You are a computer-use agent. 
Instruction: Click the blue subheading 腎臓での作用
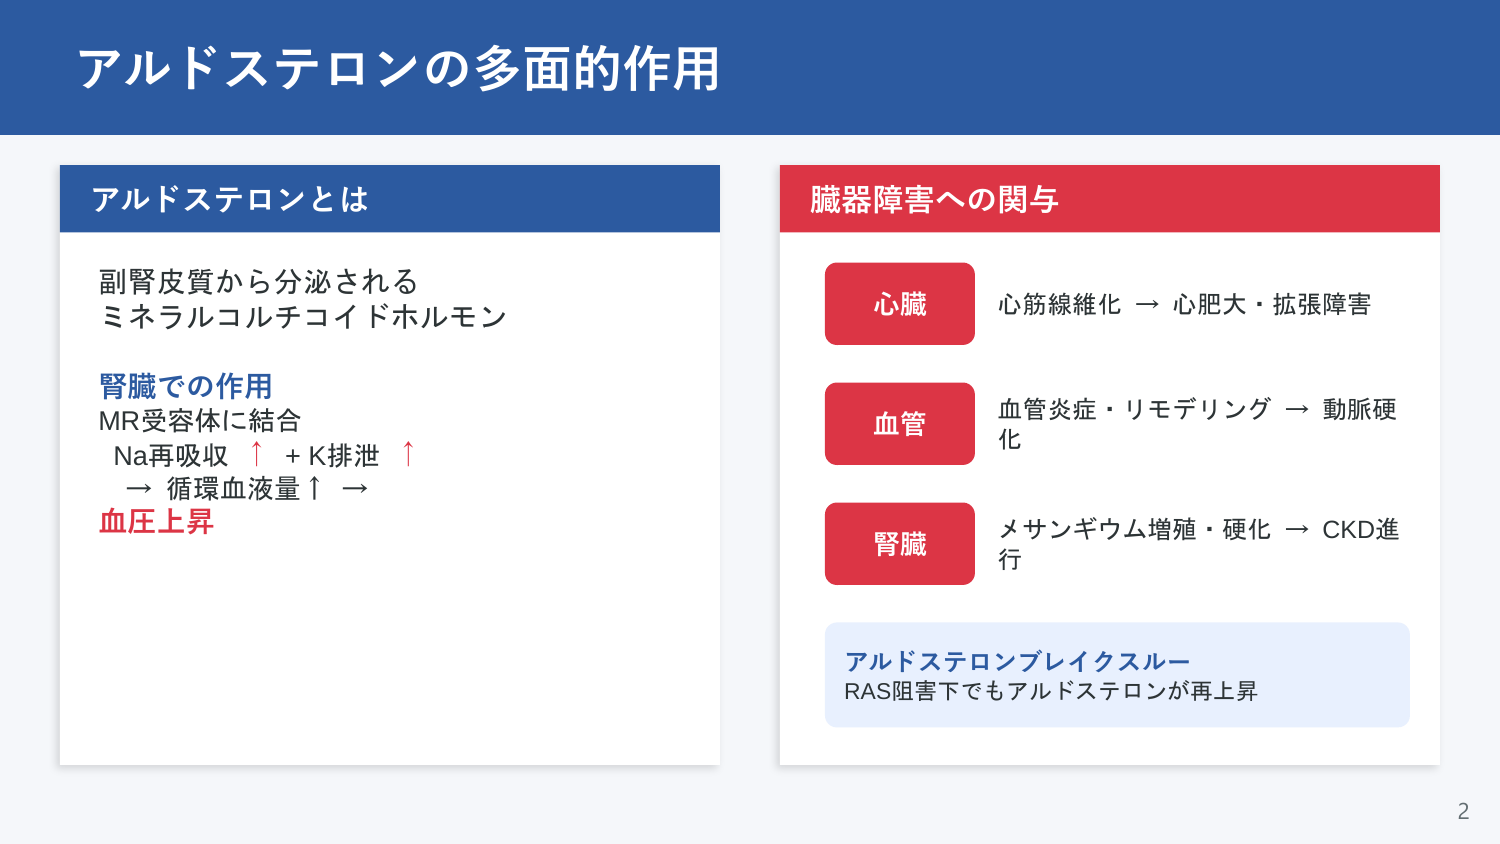point(186,386)
